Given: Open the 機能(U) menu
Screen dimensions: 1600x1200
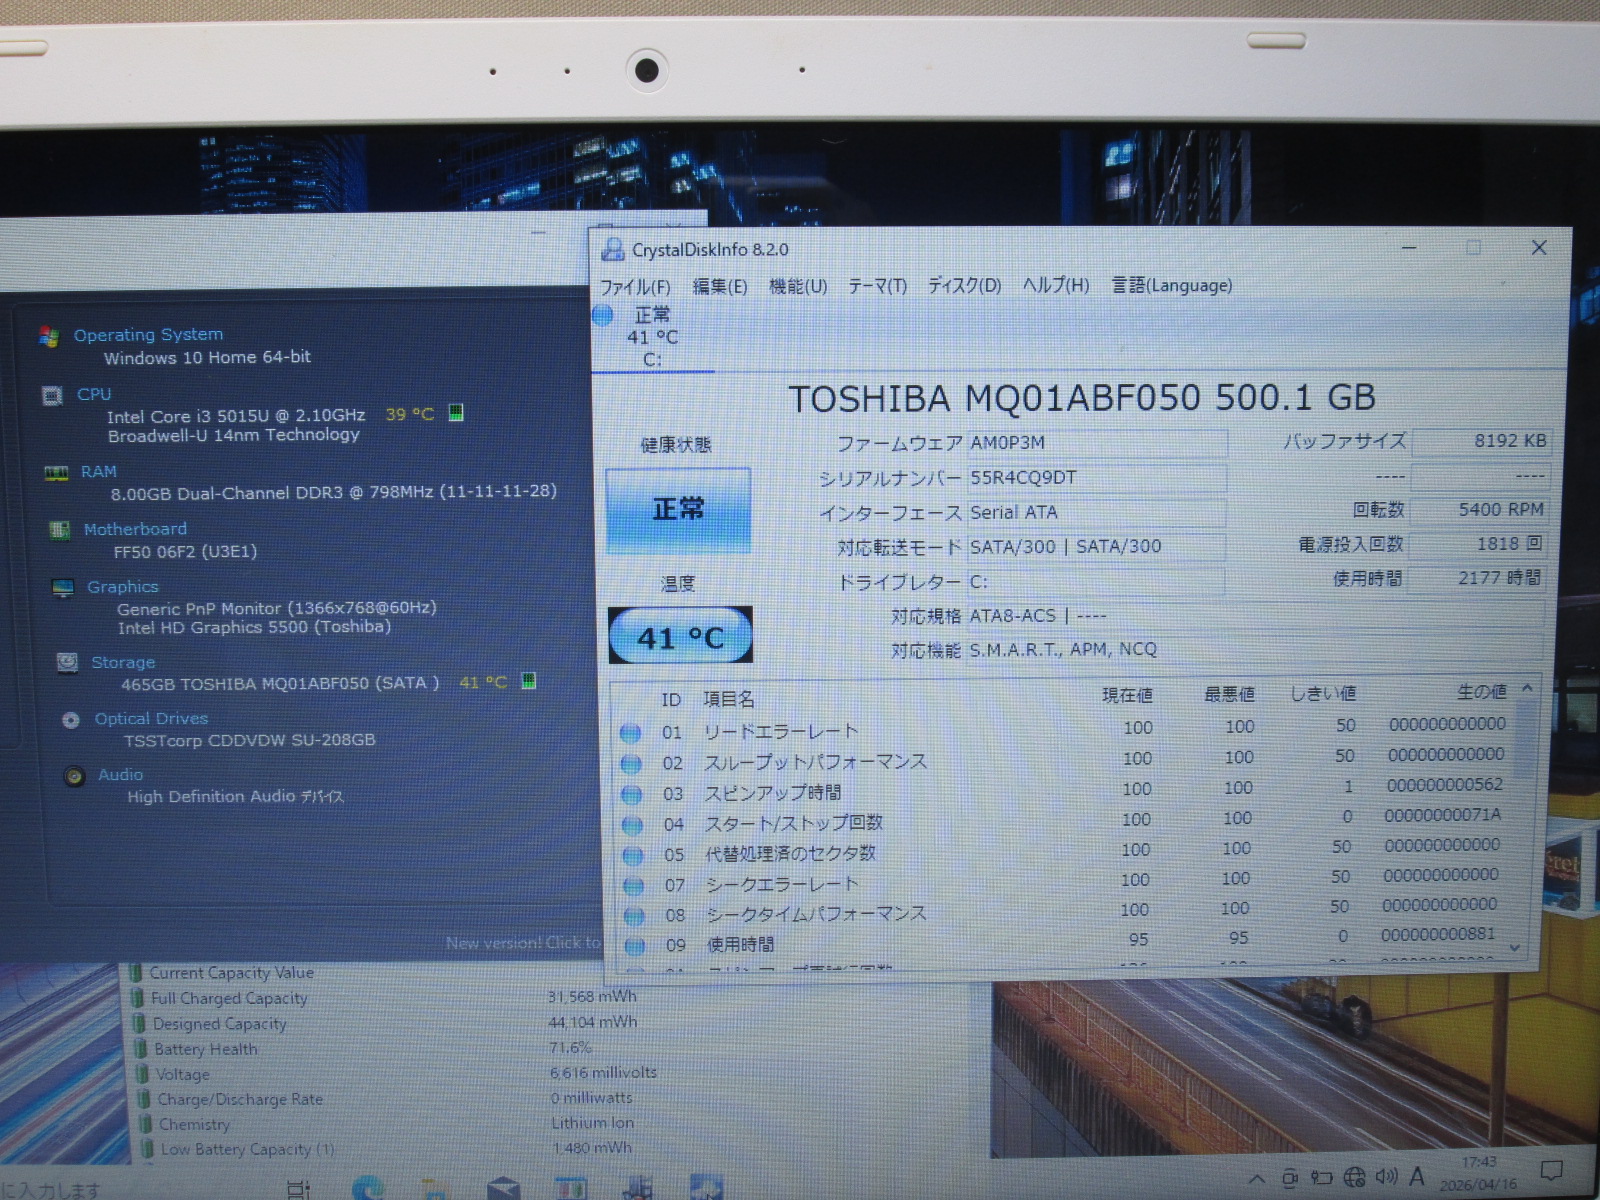Looking at the screenshot, I should tap(797, 286).
